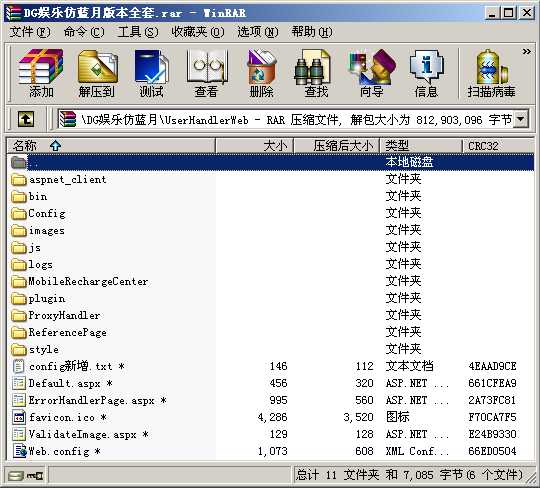This screenshot has width=540, height=488.
Task: Open the address path dropdown
Action: 520,120
